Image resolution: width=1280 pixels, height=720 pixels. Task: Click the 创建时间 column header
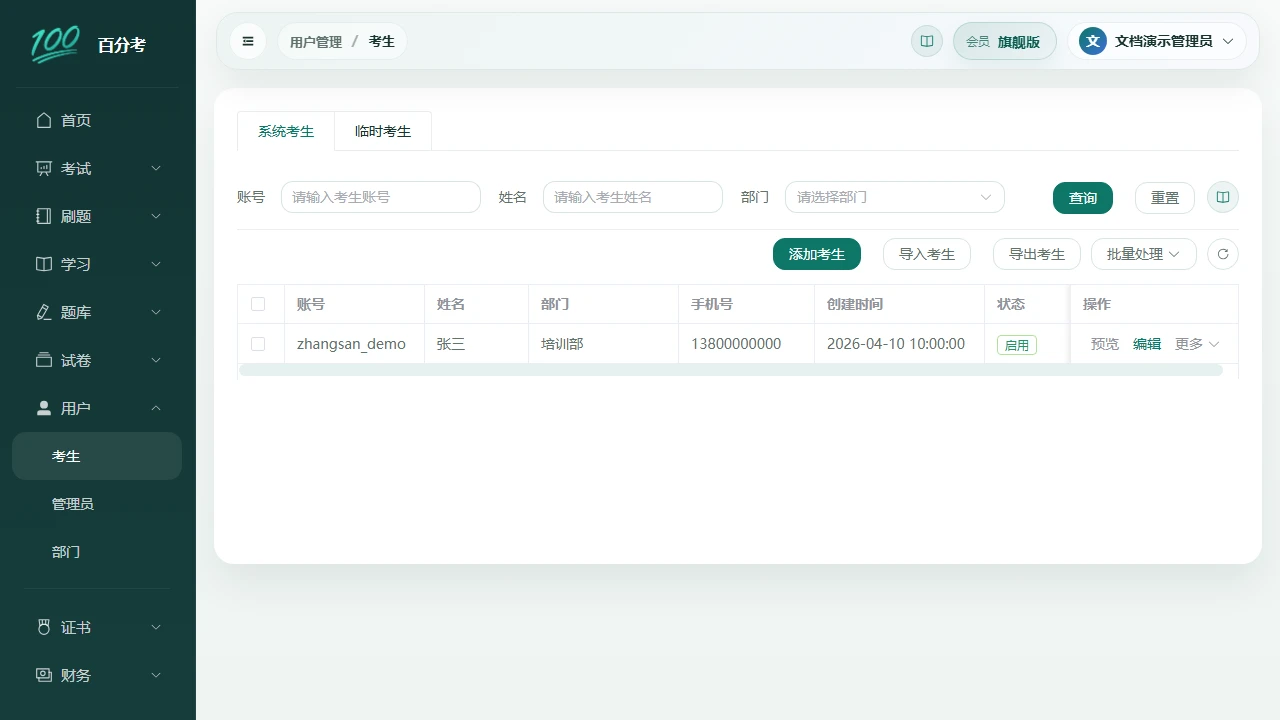[900, 304]
